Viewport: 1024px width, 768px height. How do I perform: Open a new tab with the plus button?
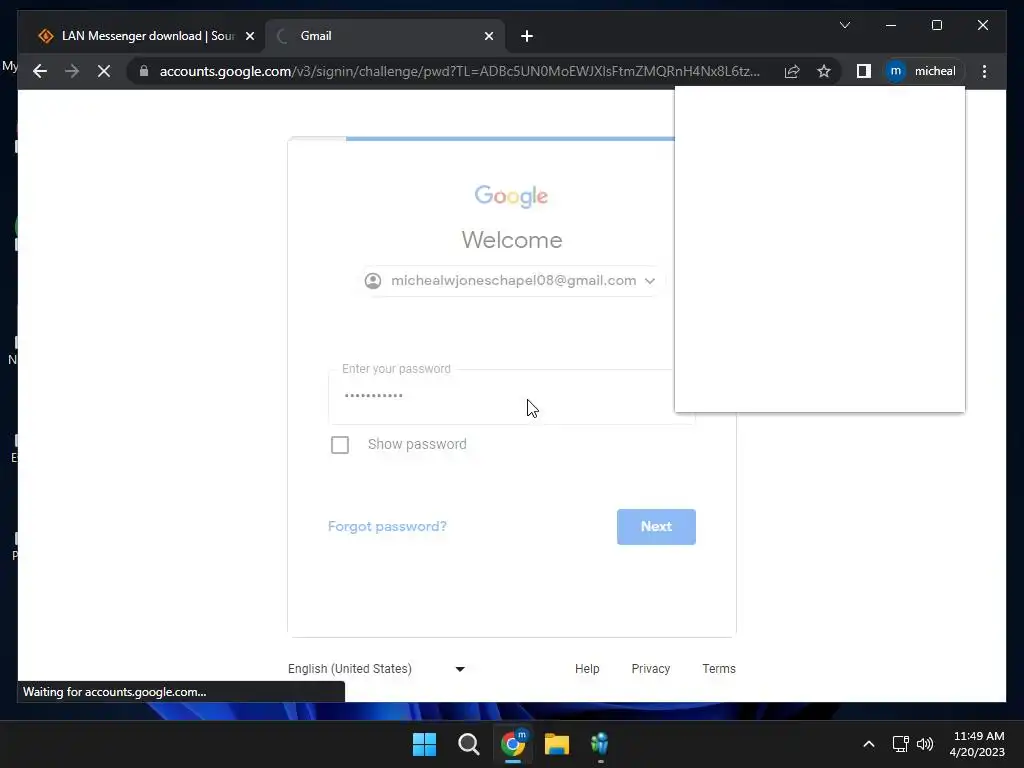coord(527,37)
